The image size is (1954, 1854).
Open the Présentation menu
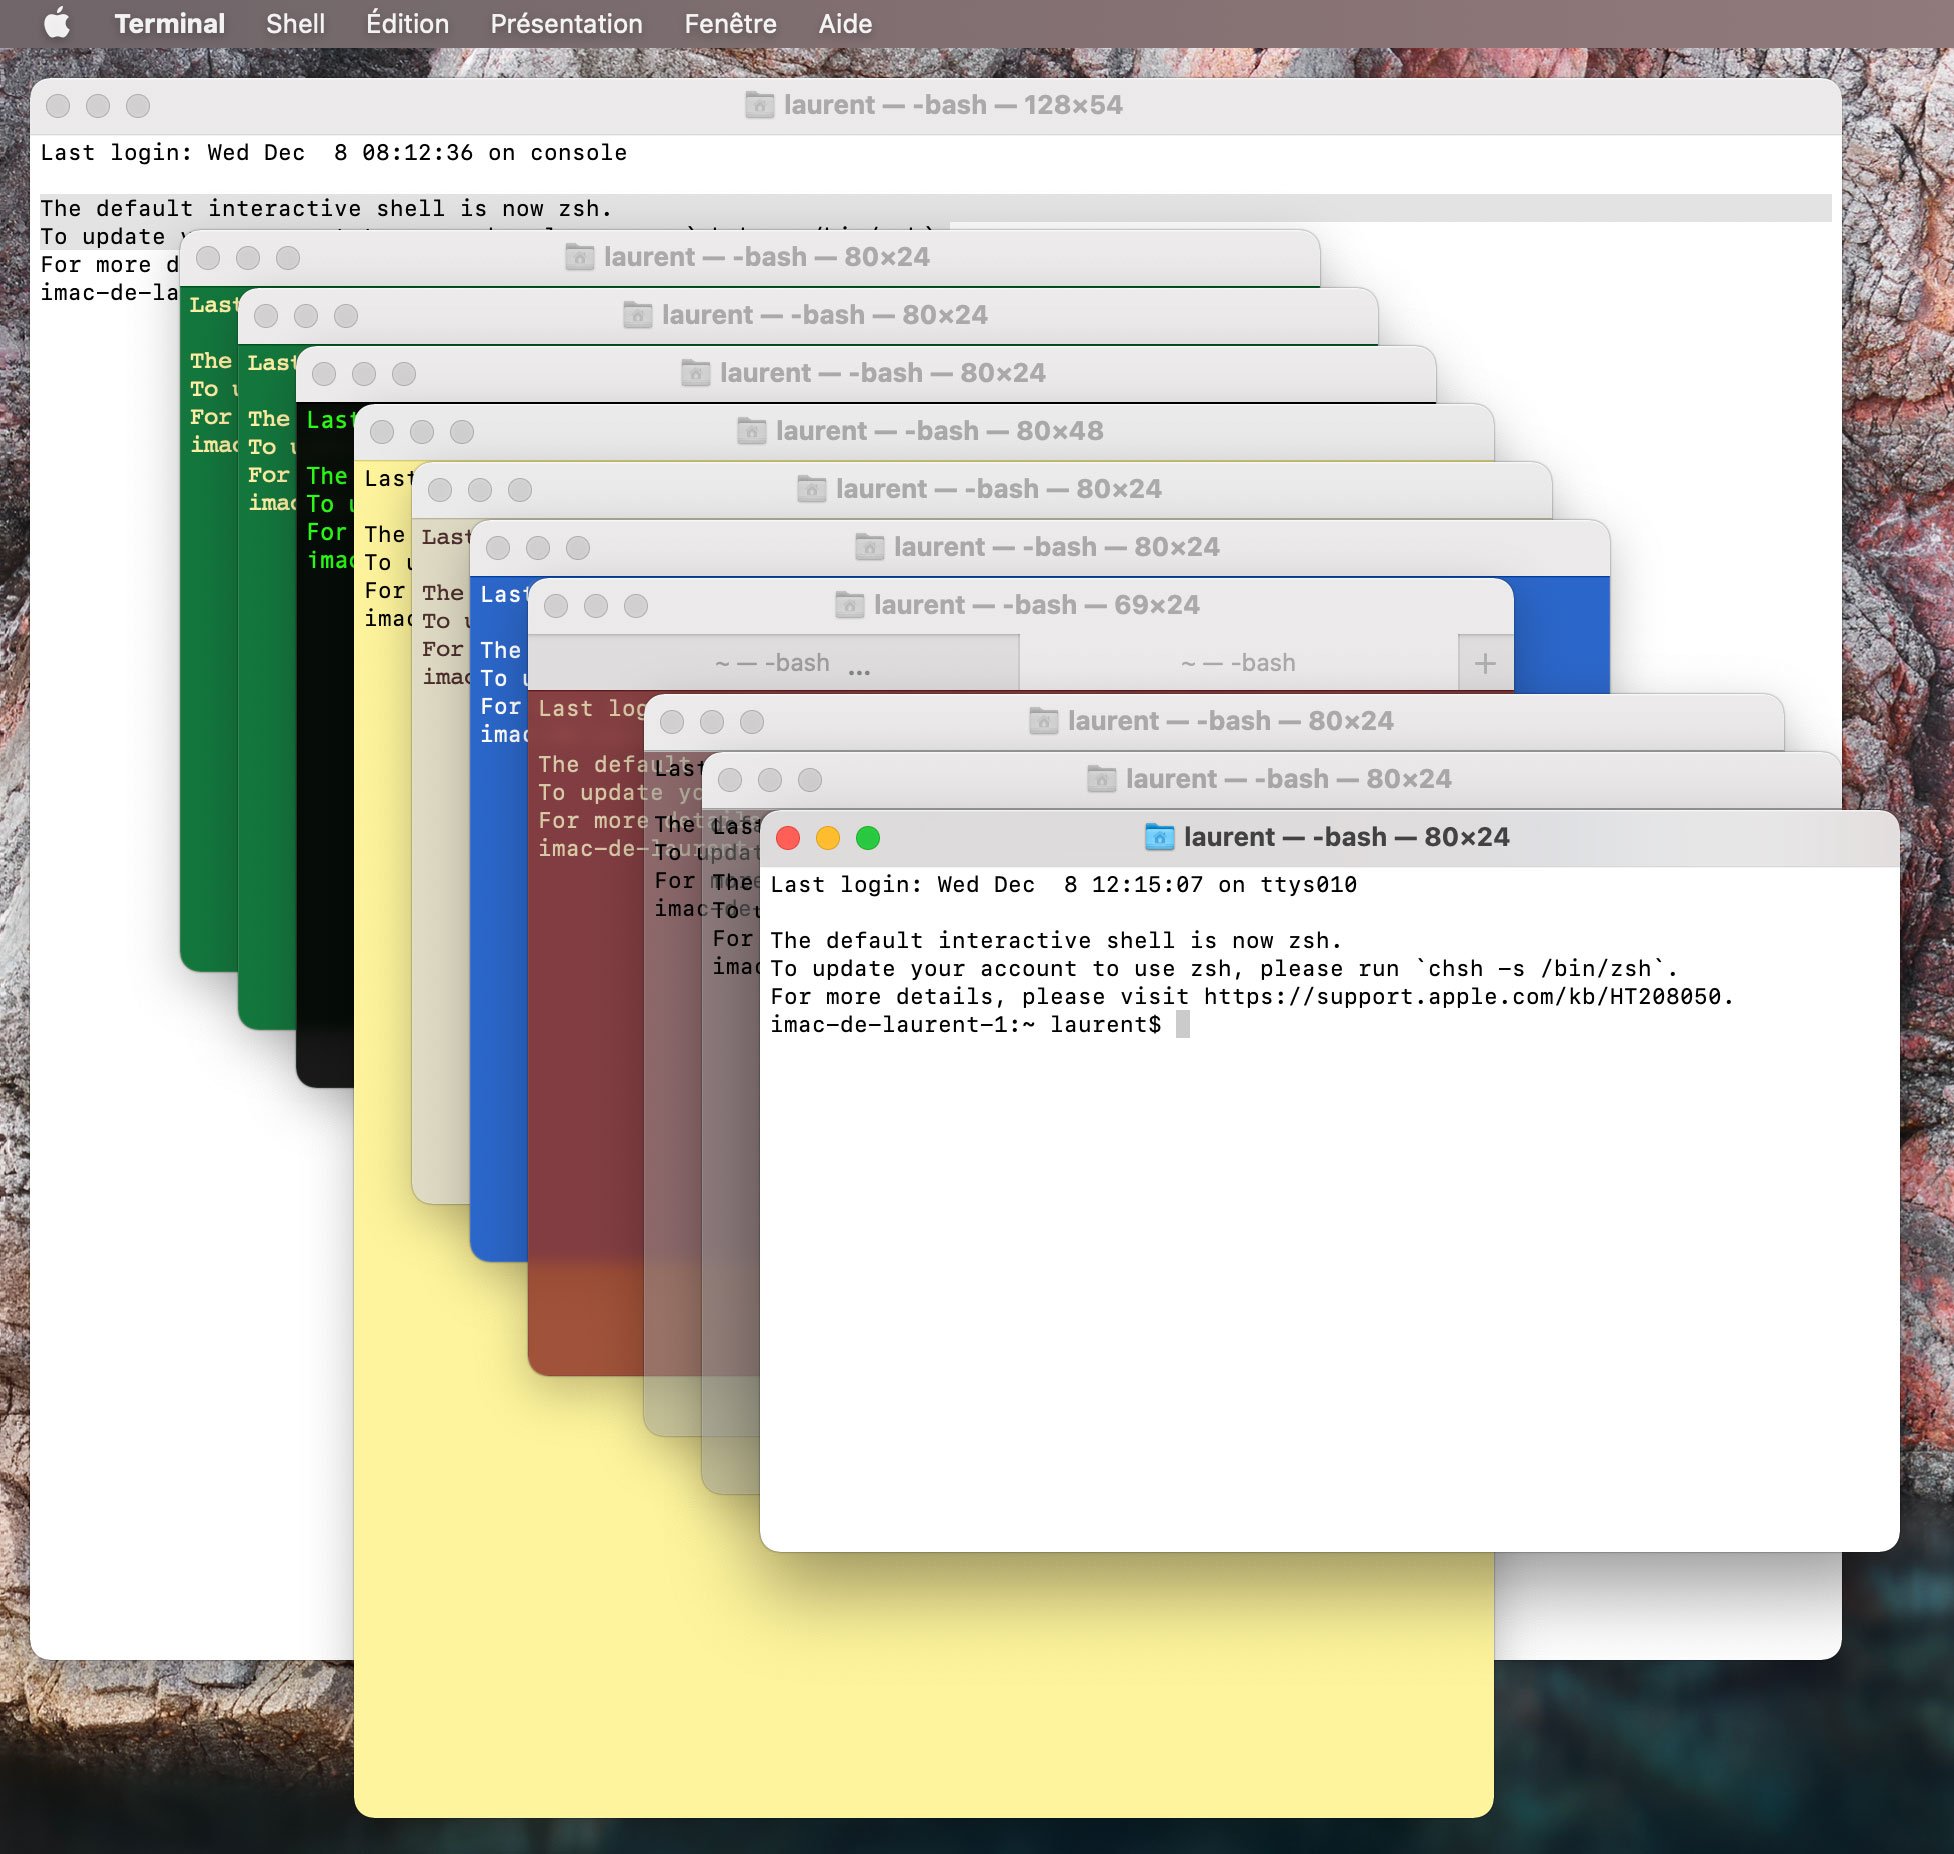point(566,23)
